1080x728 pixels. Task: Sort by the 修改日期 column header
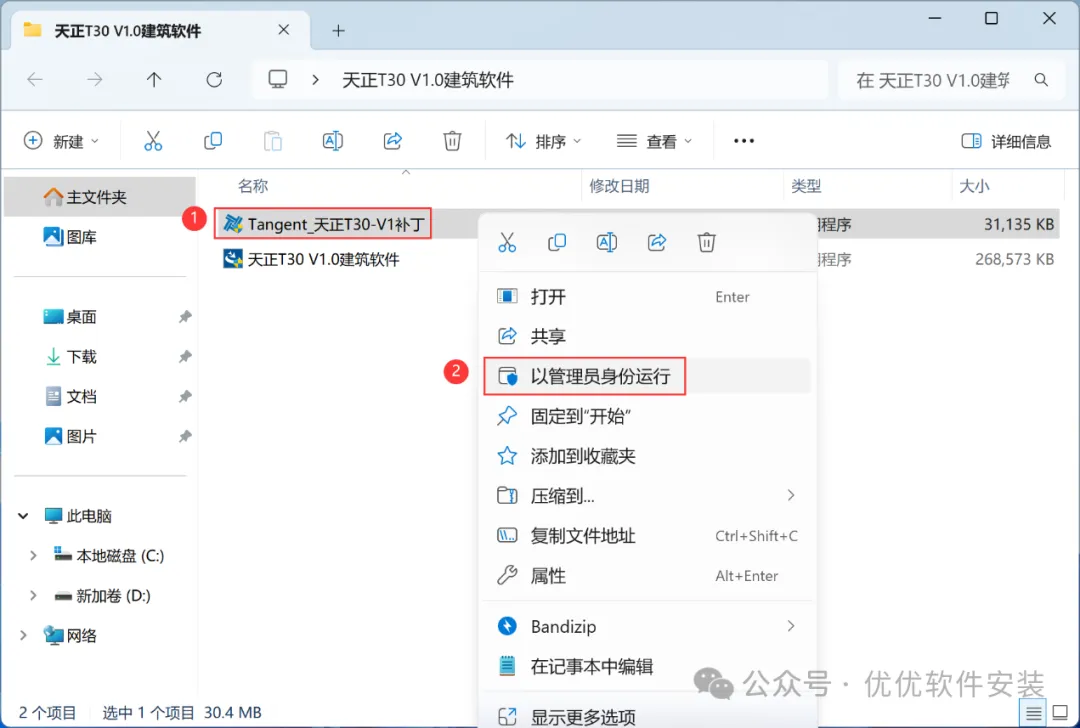(619, 186)
